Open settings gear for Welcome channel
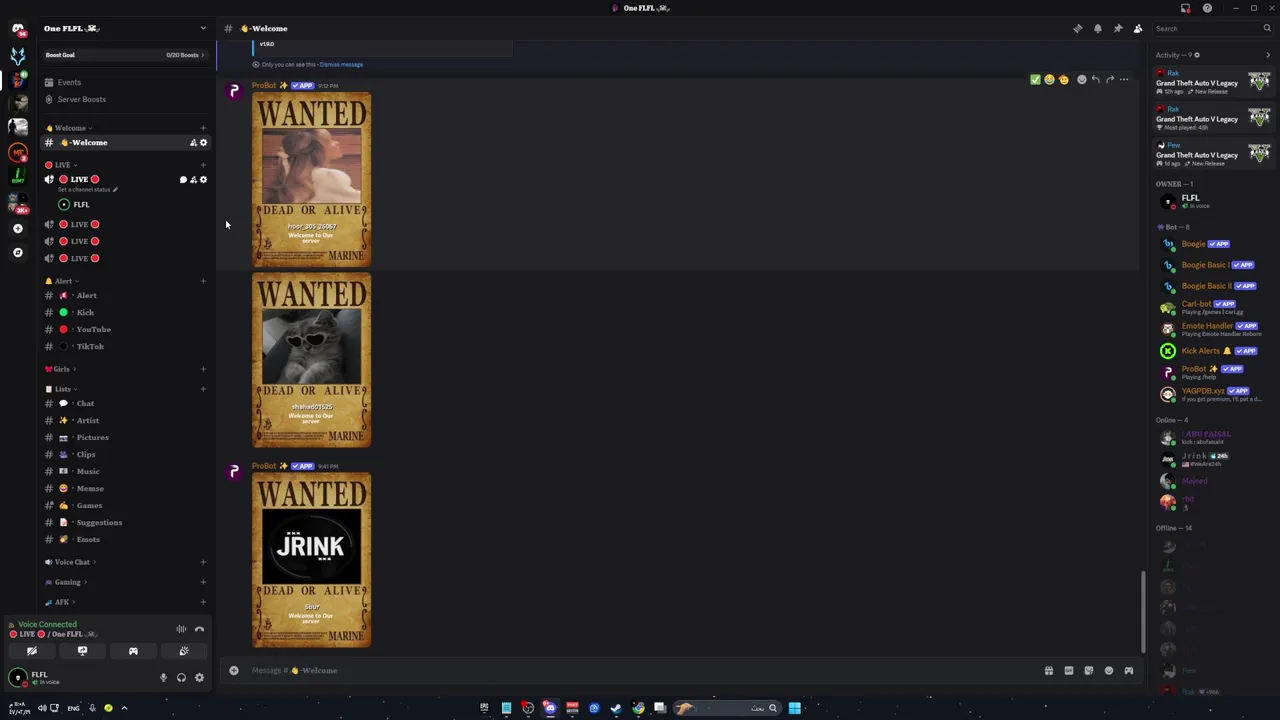 tap(203, 143)
